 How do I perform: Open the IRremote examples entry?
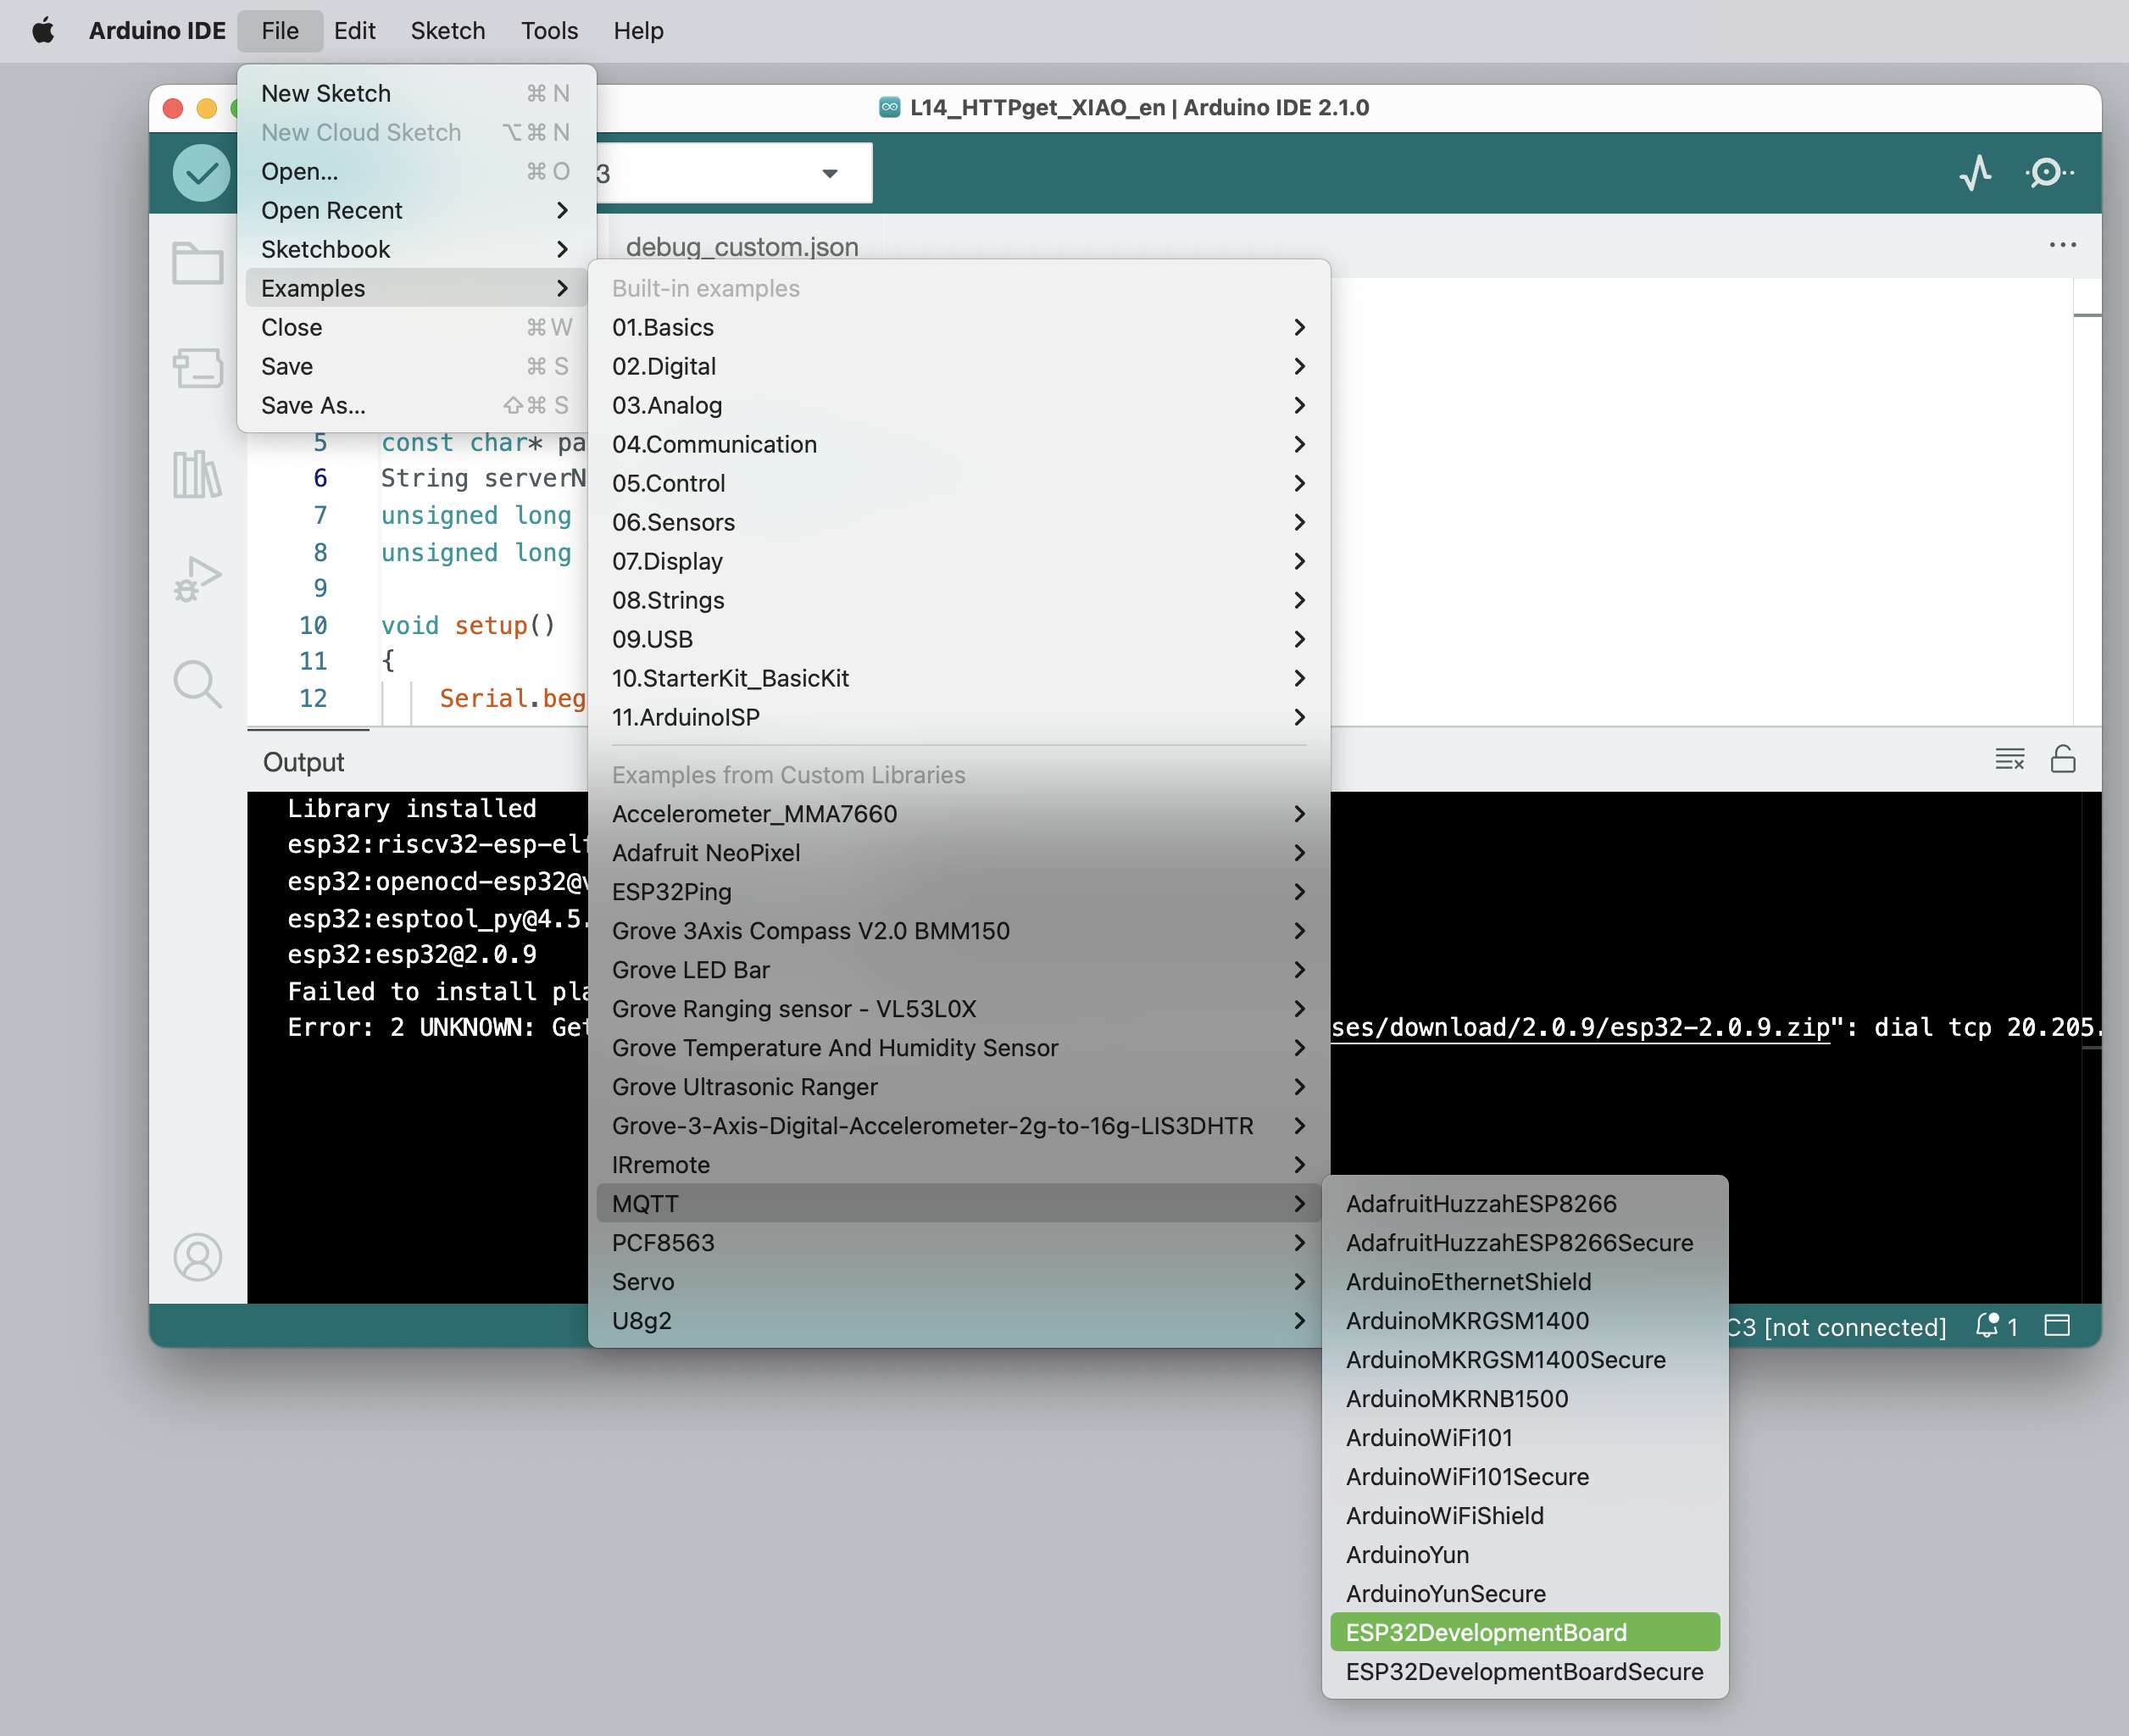click(x=959, y=1165)
